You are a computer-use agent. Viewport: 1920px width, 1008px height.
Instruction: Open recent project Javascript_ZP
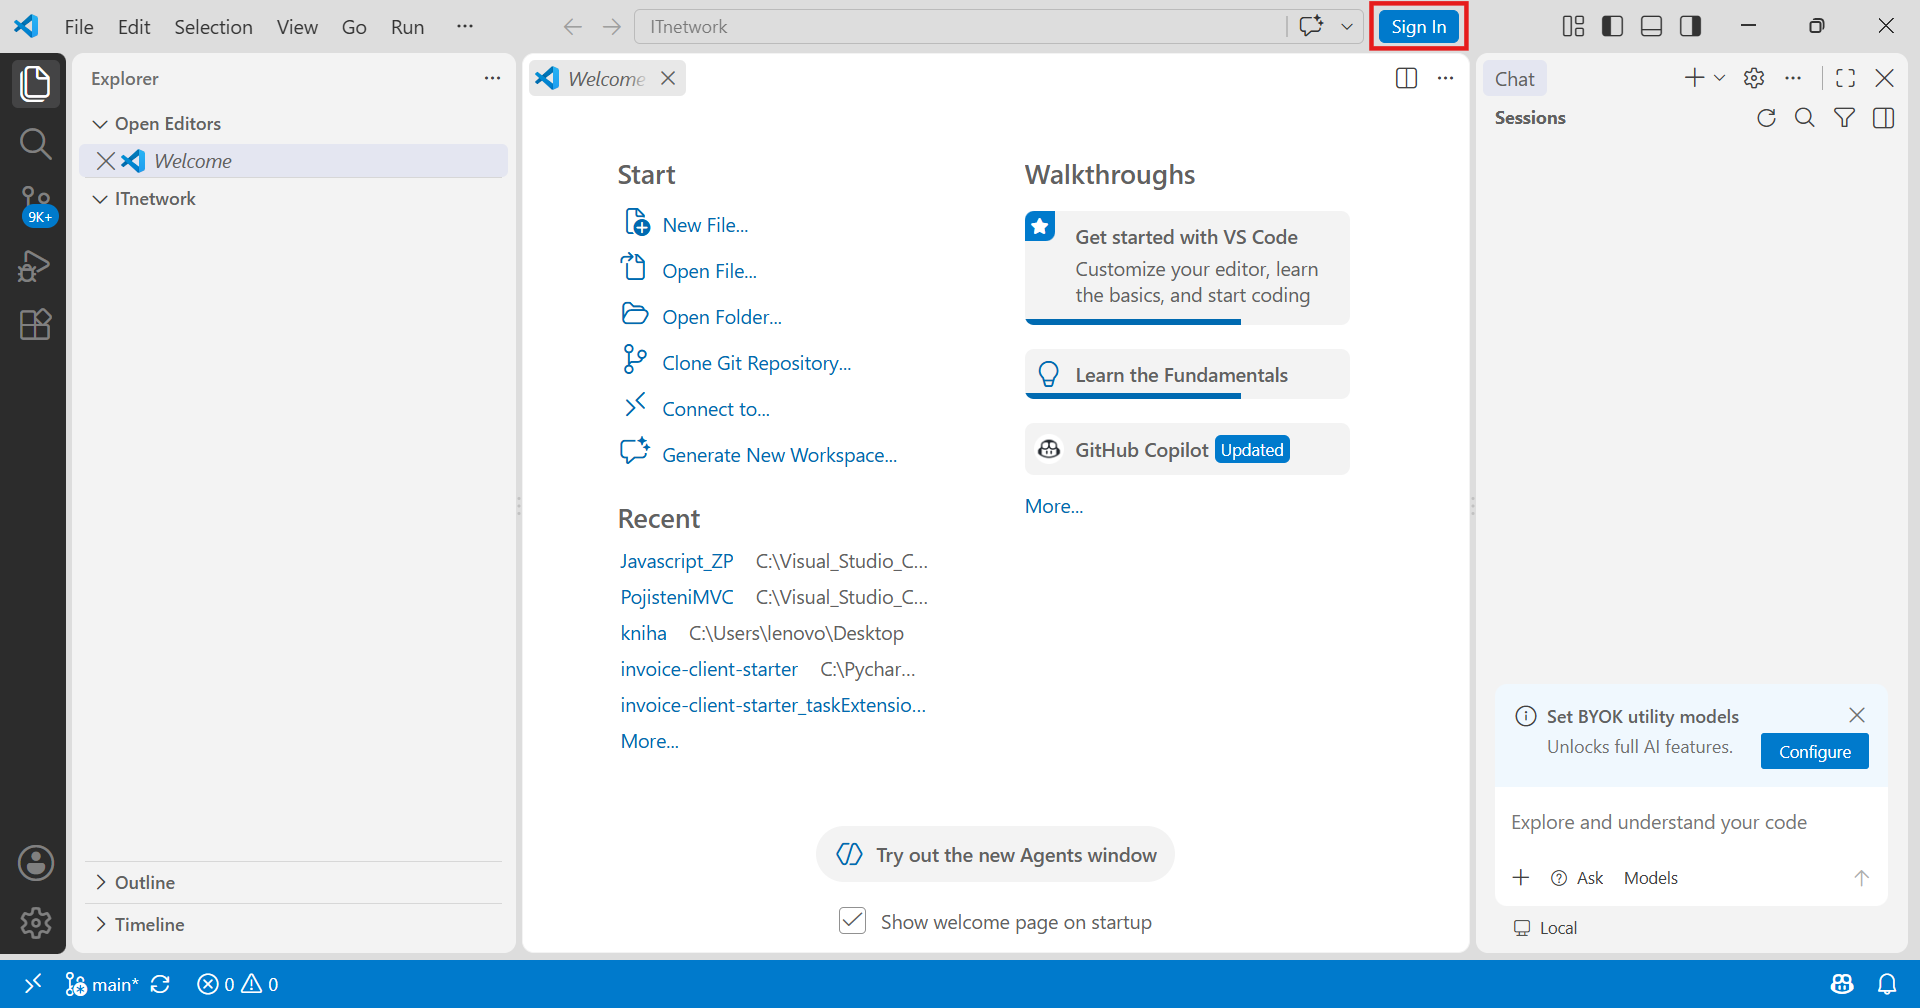point(677,561)
